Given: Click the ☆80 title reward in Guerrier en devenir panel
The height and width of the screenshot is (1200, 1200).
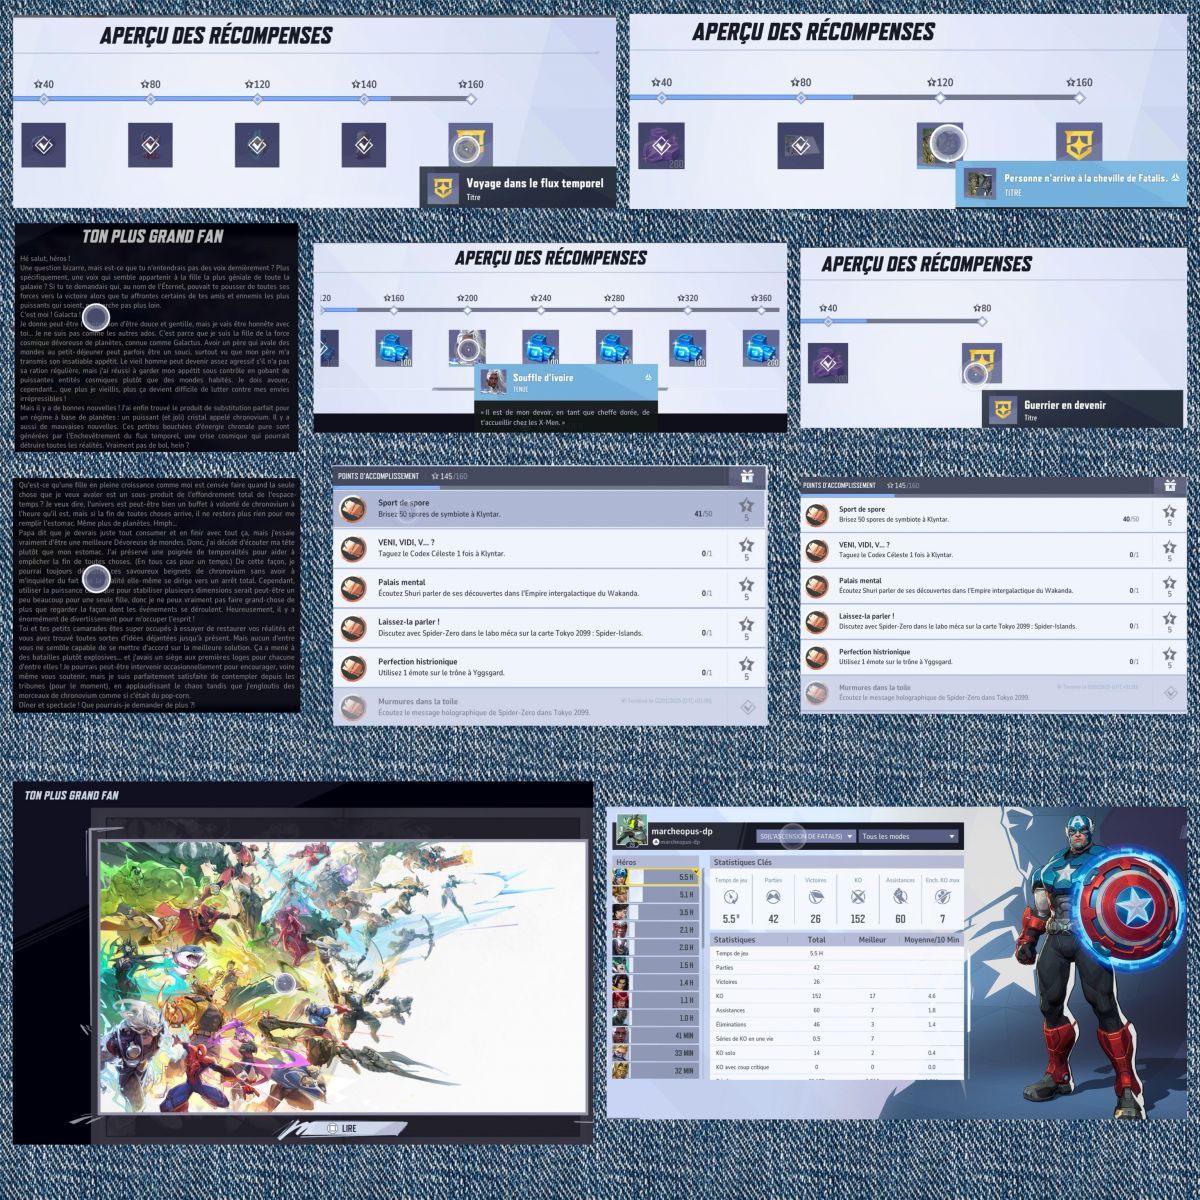Looking at the screenshot, I should point(982,363).
